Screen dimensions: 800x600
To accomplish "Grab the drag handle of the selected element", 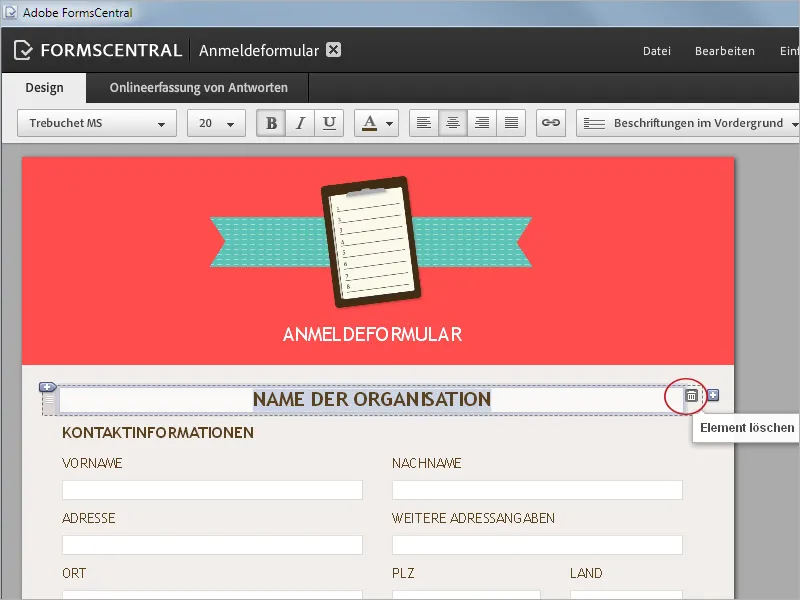I will [49, 400].
